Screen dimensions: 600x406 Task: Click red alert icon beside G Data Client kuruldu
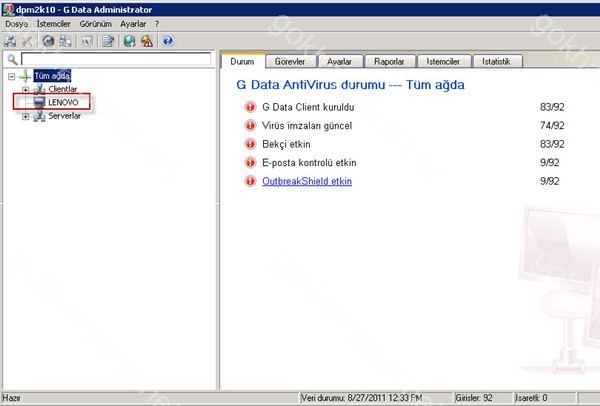pos(249,106)
